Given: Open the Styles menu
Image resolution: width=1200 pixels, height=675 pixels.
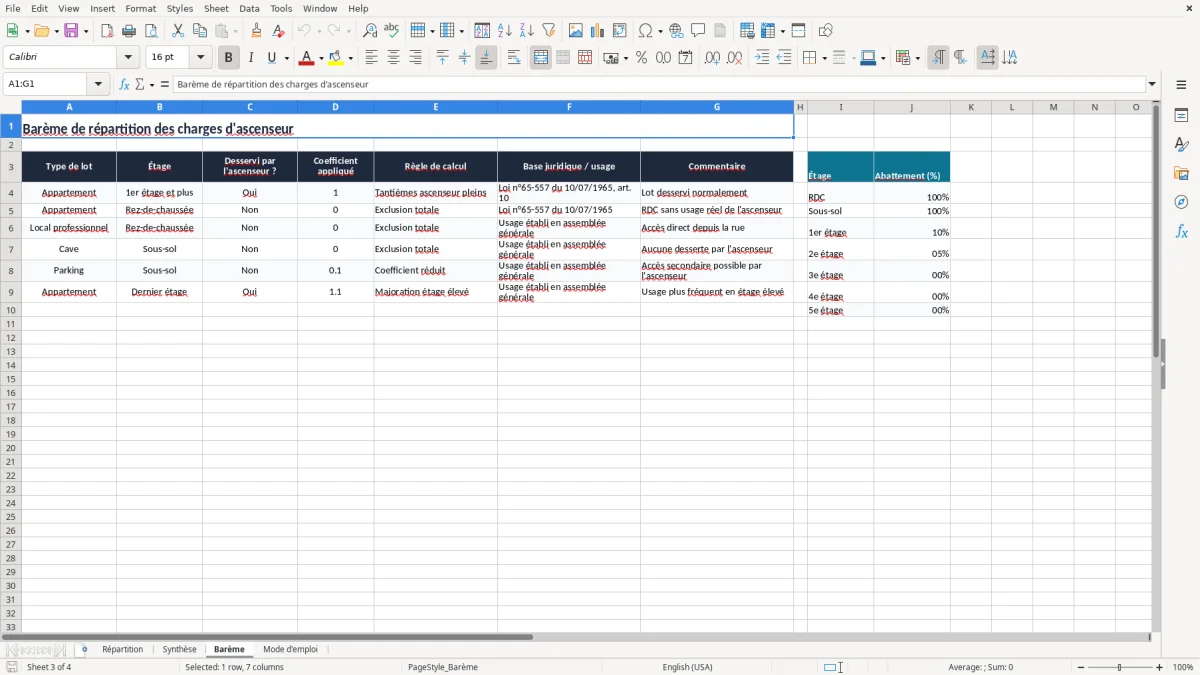Looking at the screenshot, I should [180, 8].
